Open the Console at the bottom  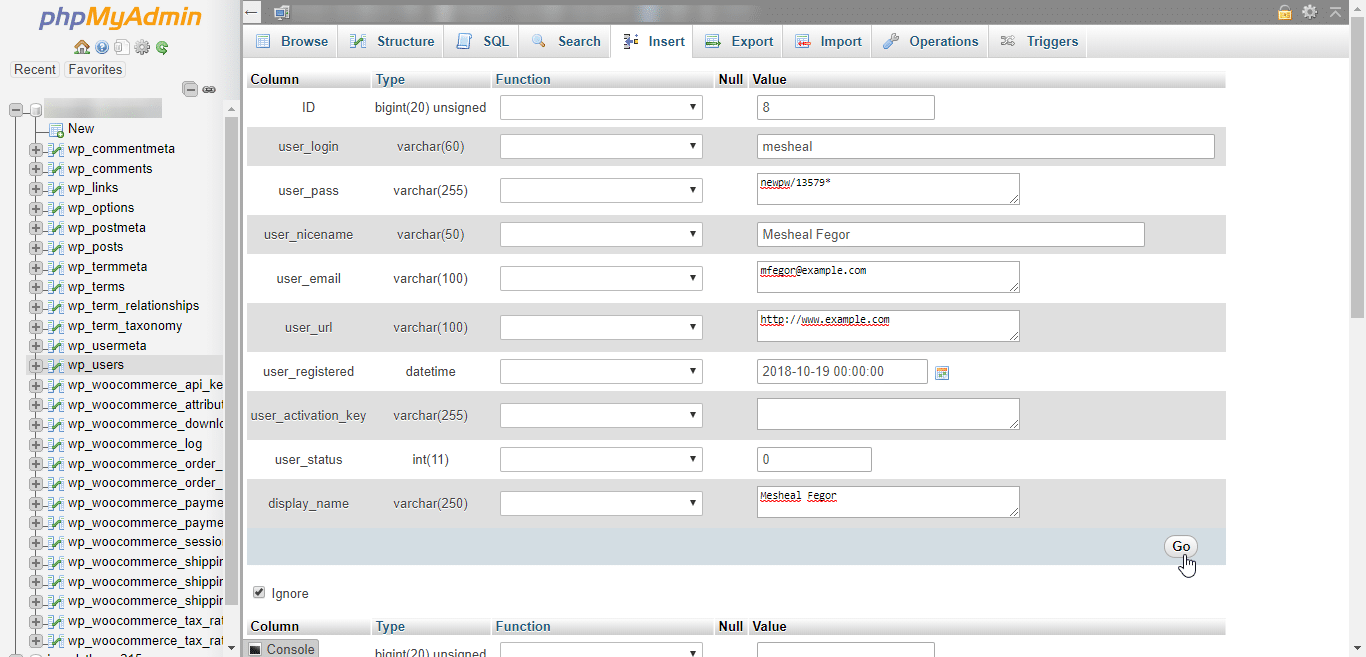[x=281, y=649]
